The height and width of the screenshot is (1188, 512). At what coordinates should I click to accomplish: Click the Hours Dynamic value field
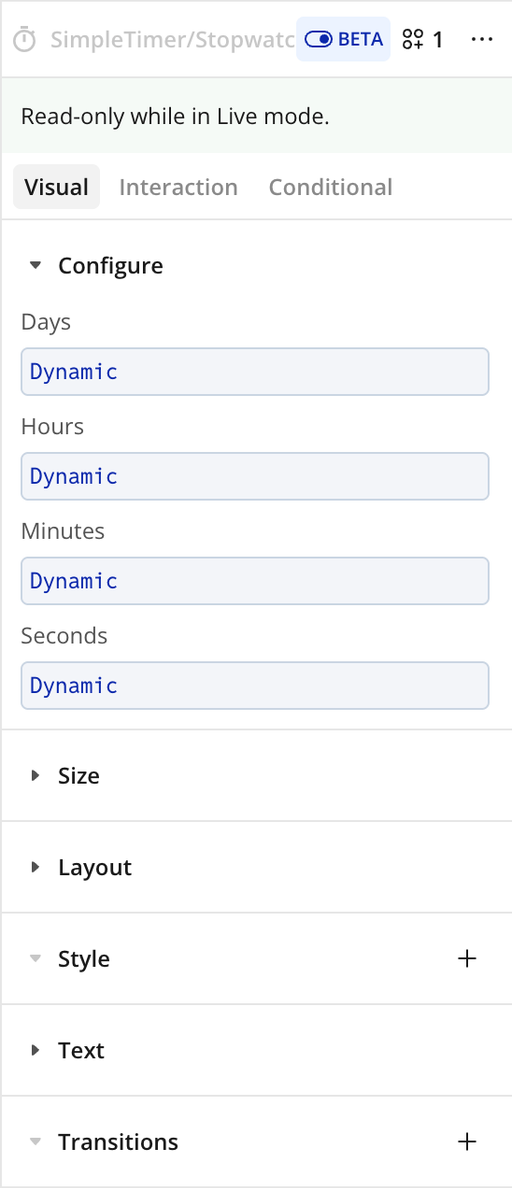(x=255, y=477)
